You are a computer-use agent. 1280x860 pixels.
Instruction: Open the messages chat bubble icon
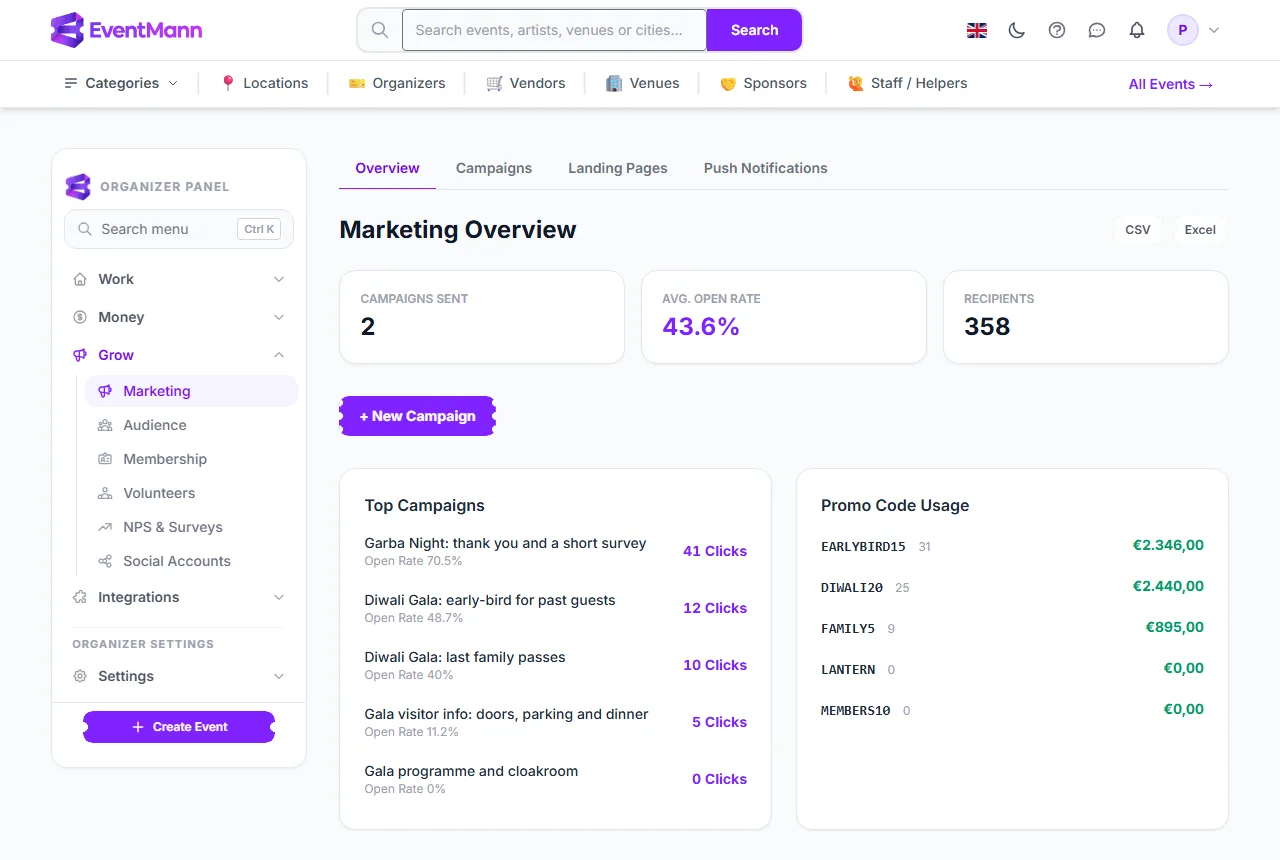point(1097,30)
